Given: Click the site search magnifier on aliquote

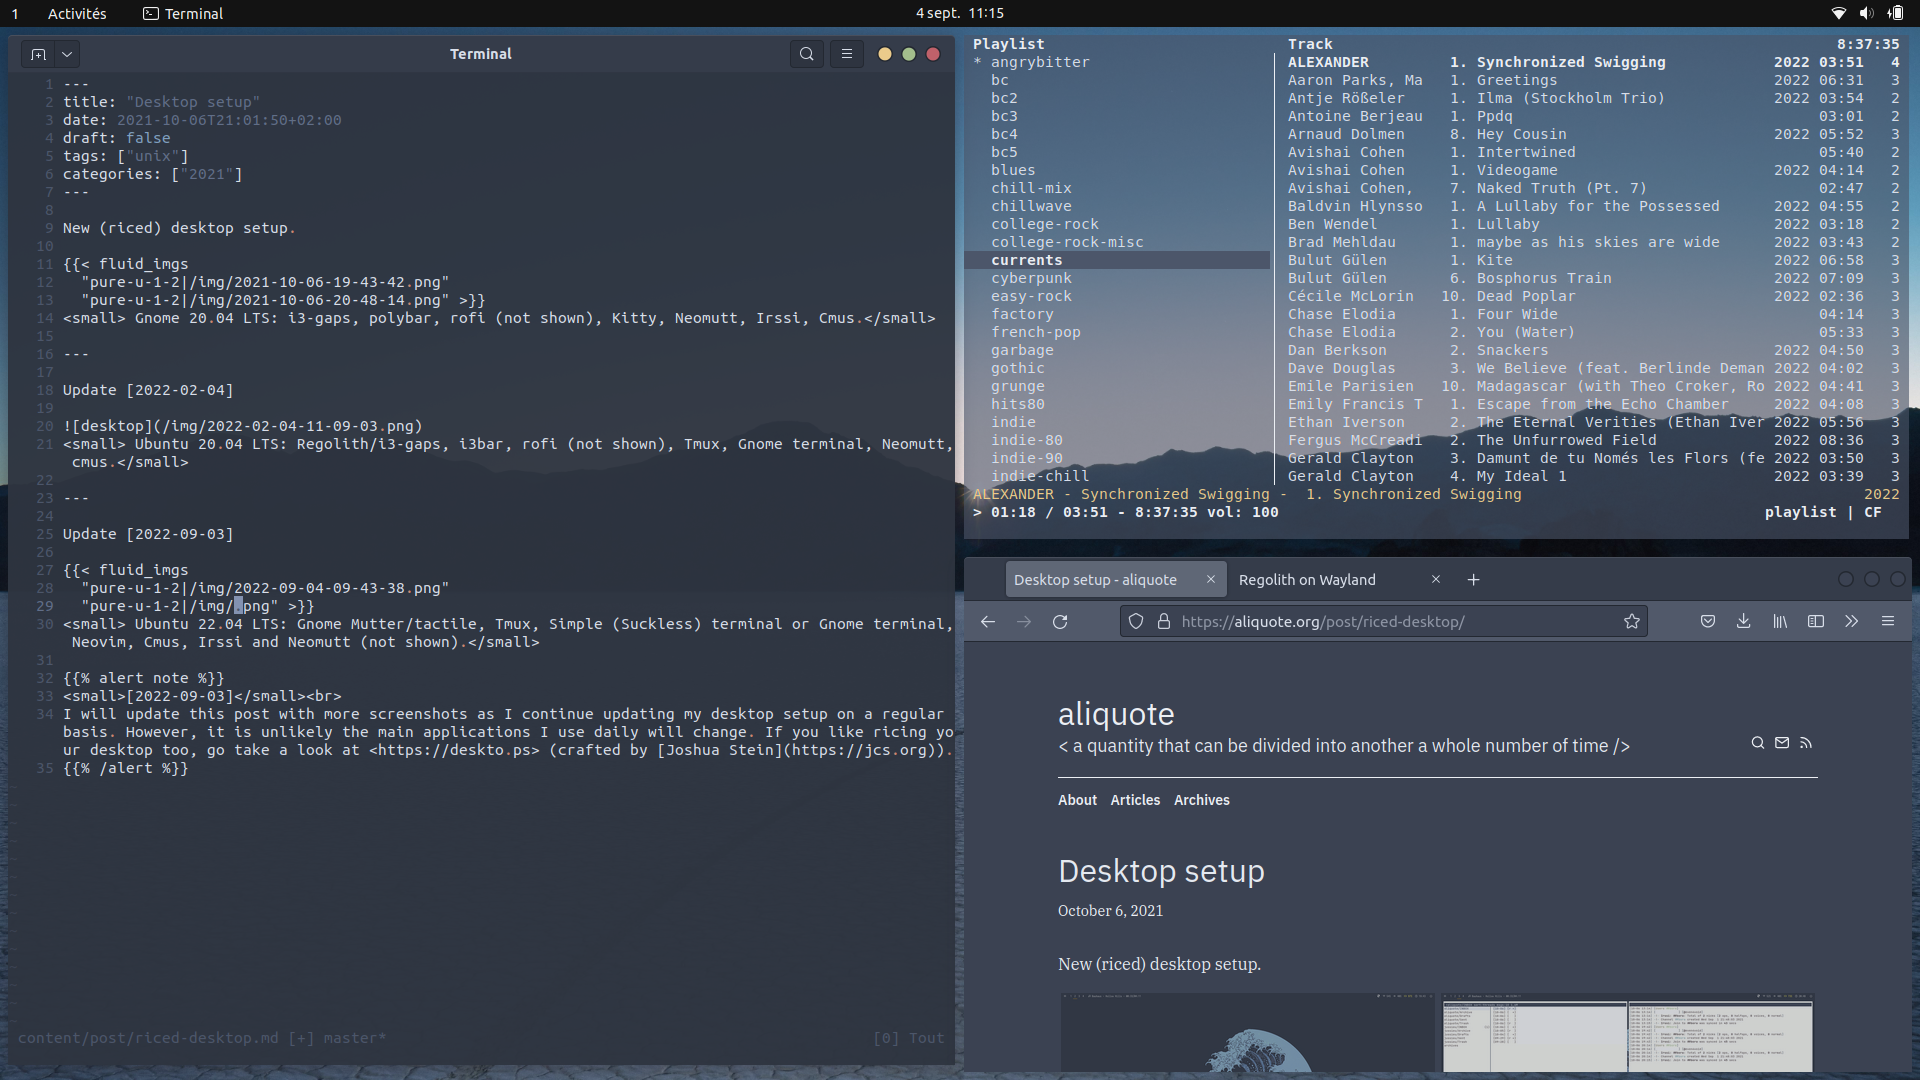Looking at the screenshot, I should [1757, 743].
